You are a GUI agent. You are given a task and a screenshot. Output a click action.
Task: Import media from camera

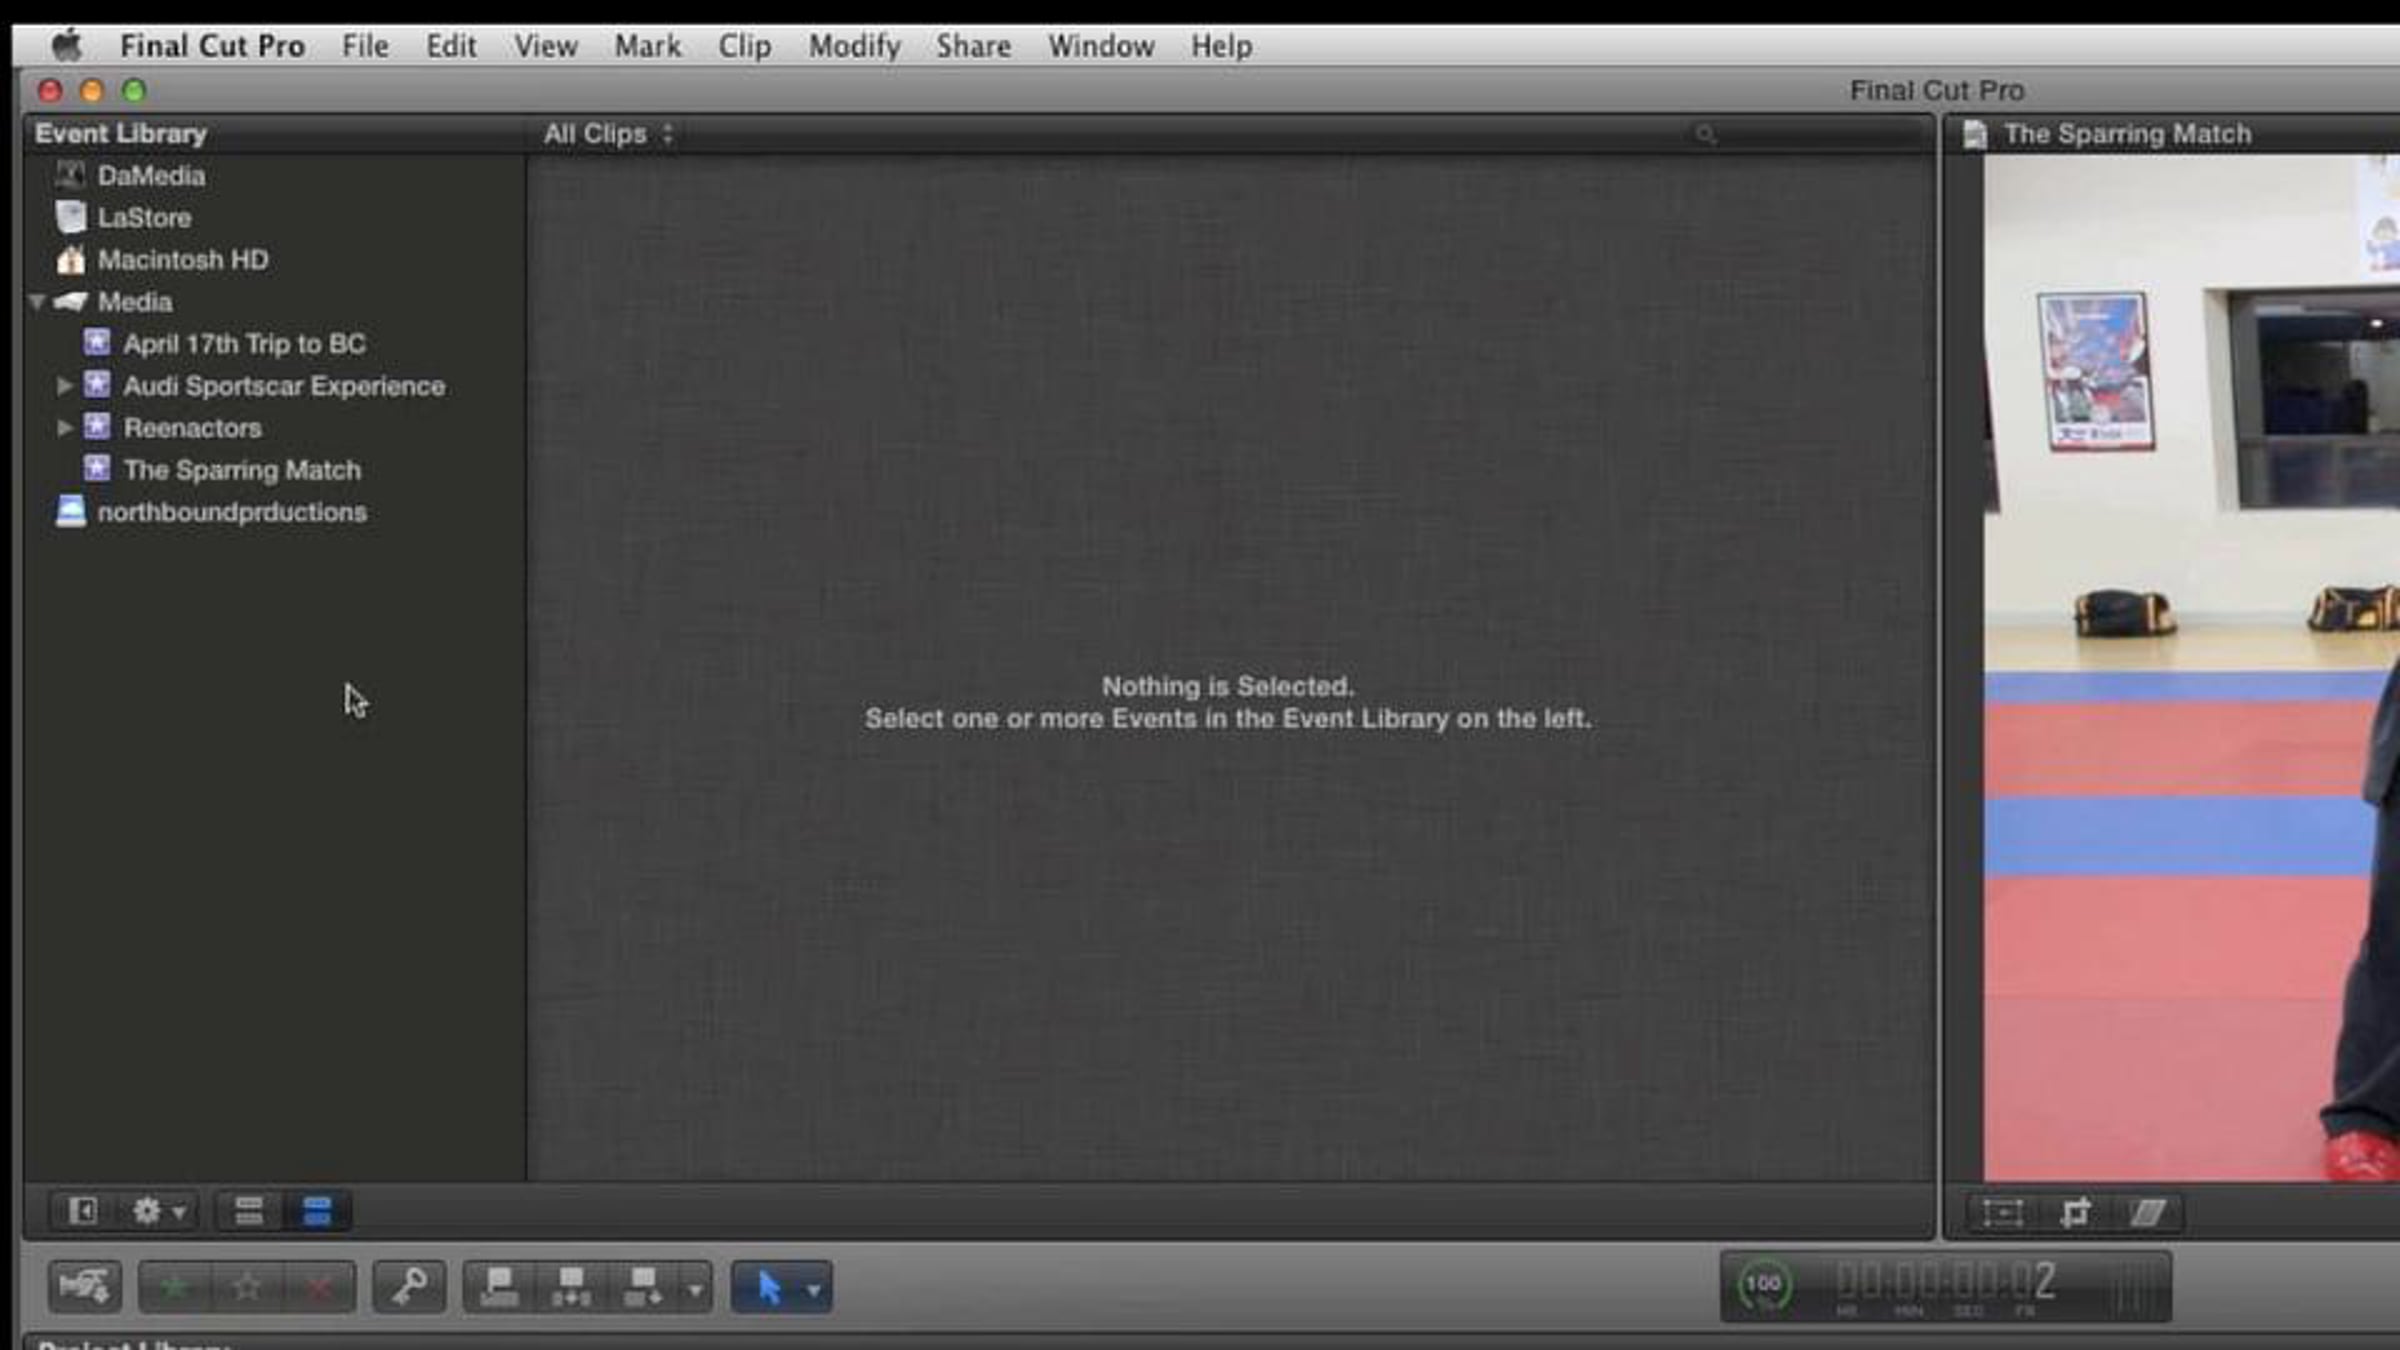point(85,1287)
